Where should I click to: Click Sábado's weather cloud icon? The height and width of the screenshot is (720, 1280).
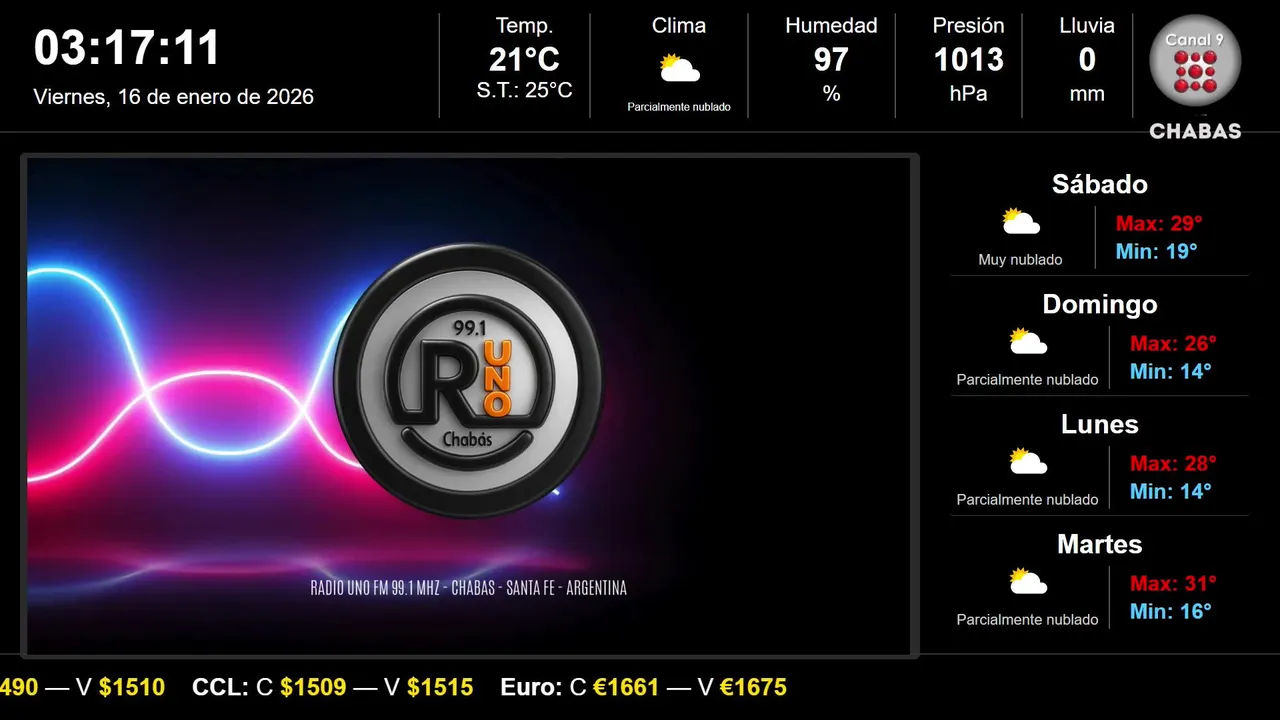click(1021, 222)
